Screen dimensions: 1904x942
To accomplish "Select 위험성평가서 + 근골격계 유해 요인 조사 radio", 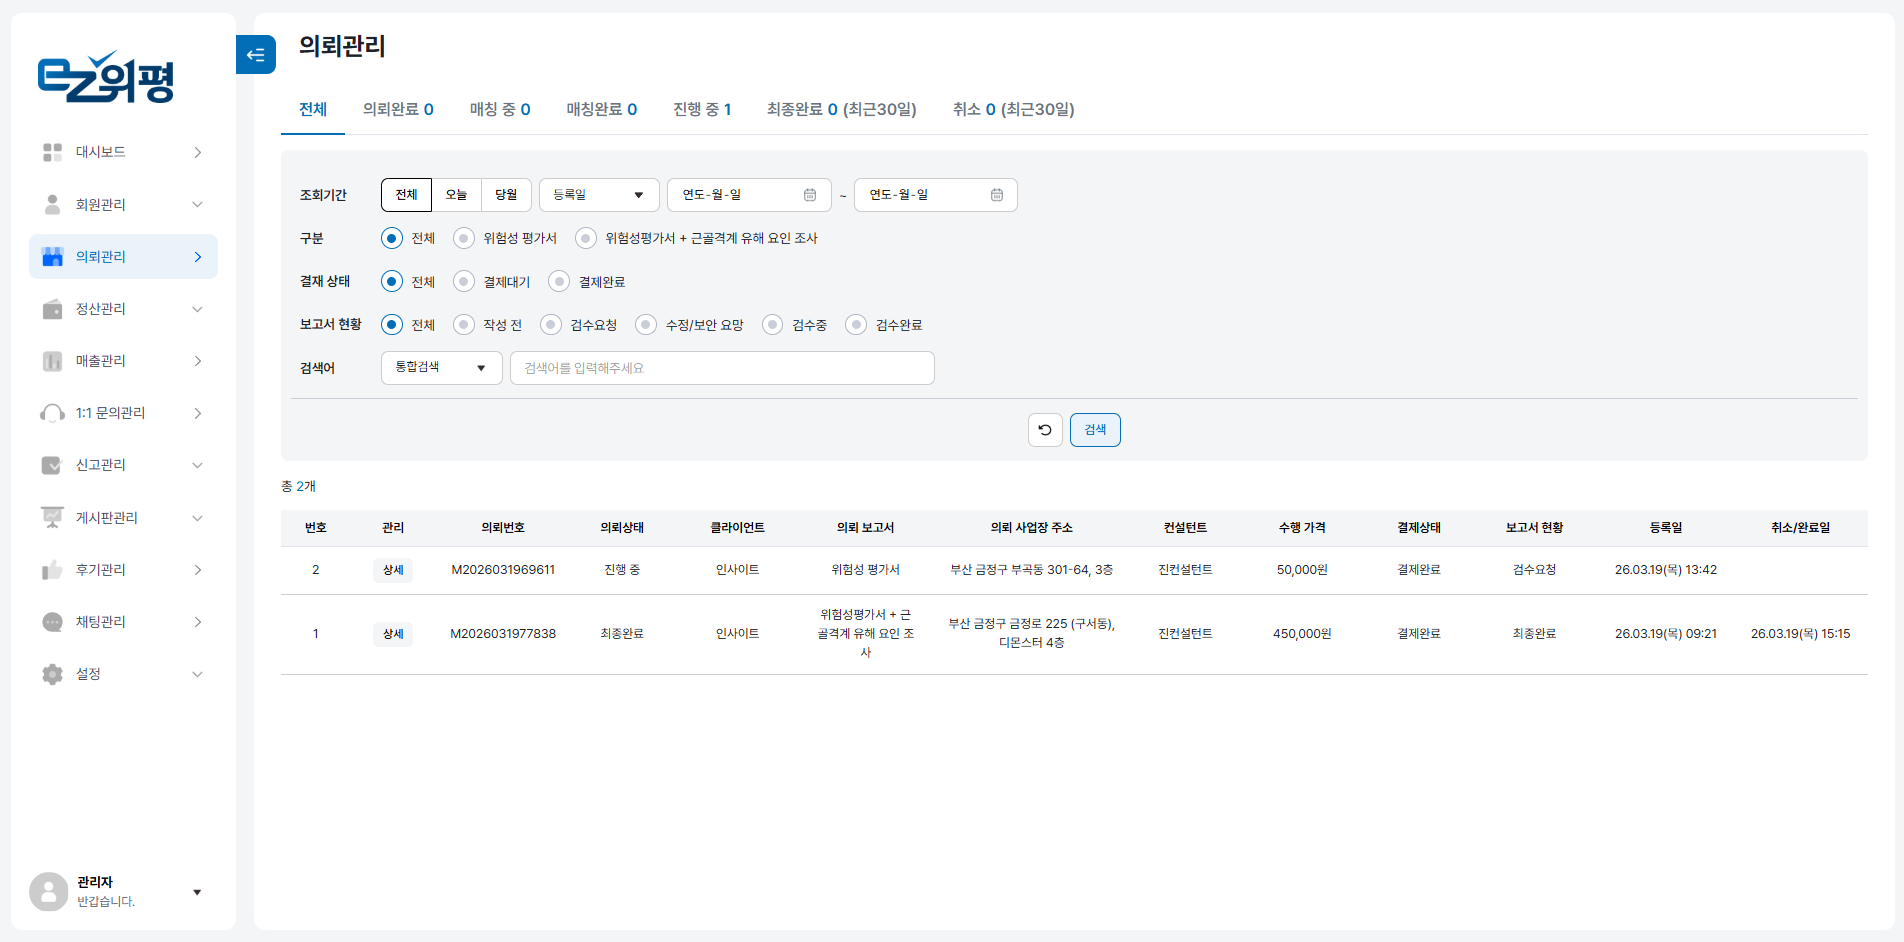I will click(x=586, y=238).
